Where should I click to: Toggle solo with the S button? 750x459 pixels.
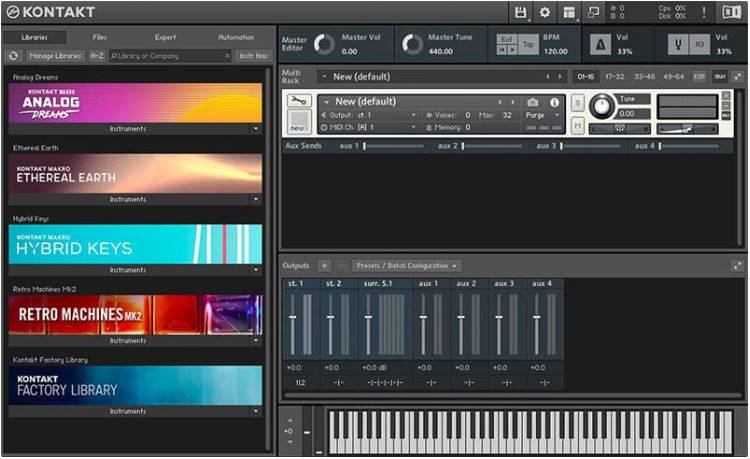pyautogui.click(x=578, y=102)
